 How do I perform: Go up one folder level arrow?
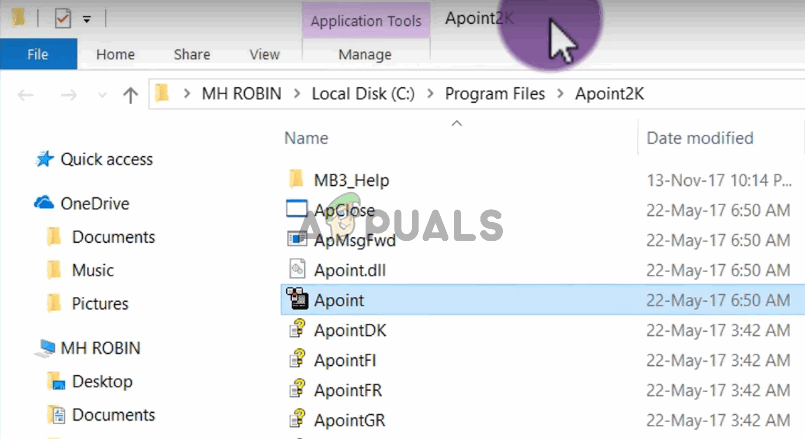pos(130,94)
